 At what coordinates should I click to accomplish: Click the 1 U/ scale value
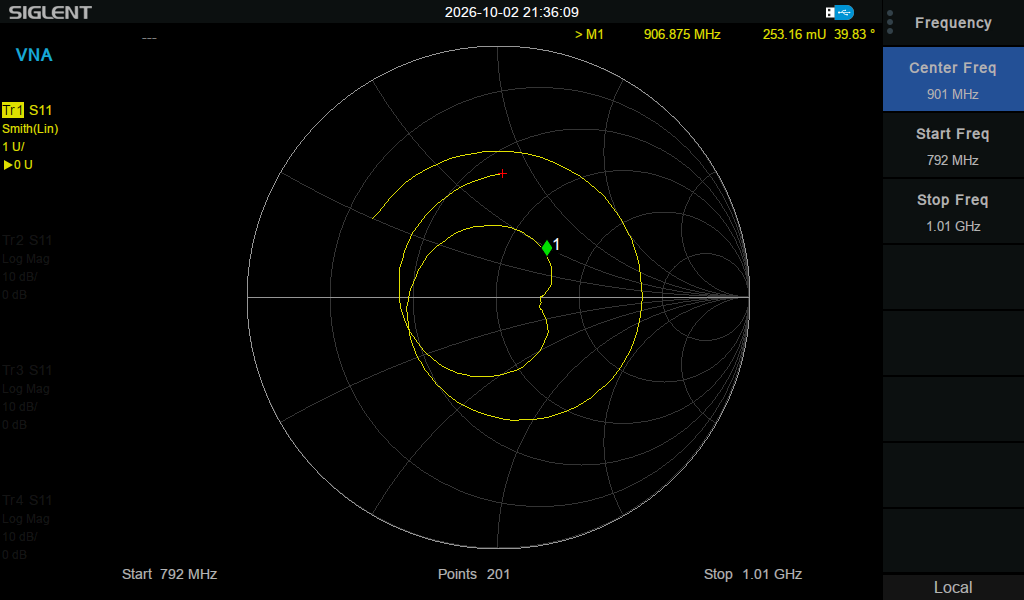pos(13,147)
